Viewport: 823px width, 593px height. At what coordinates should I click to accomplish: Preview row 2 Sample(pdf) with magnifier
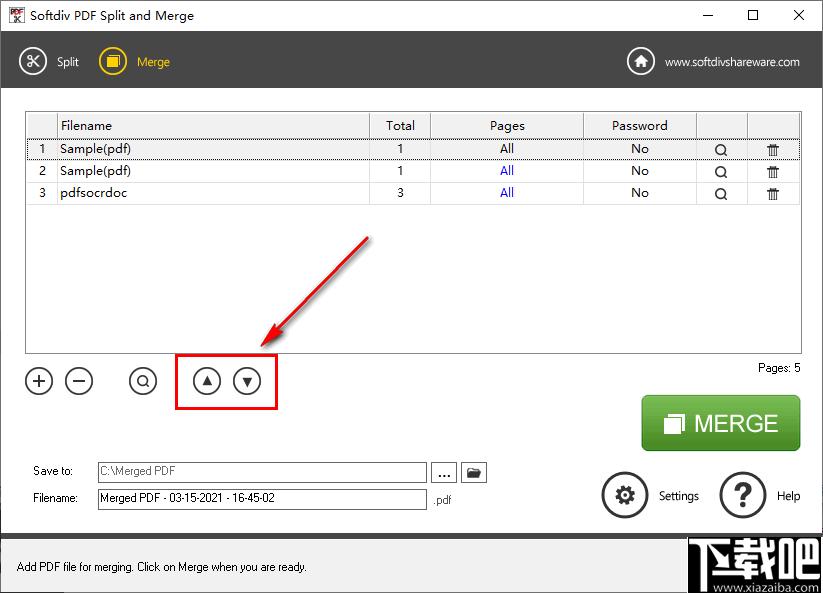click(721, 172)
